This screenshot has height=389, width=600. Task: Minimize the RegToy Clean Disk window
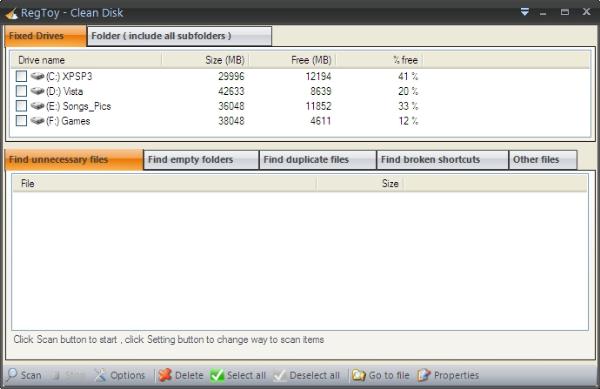(543, 13)
